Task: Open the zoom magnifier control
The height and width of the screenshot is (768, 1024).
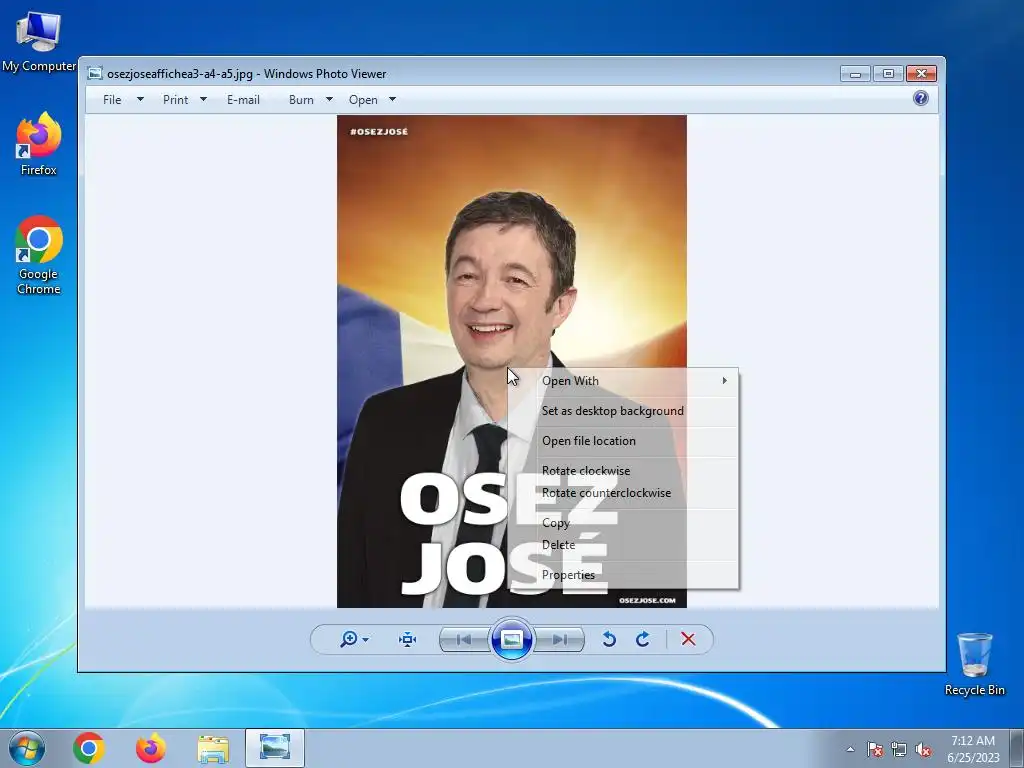Action: (x=349, y=639)
